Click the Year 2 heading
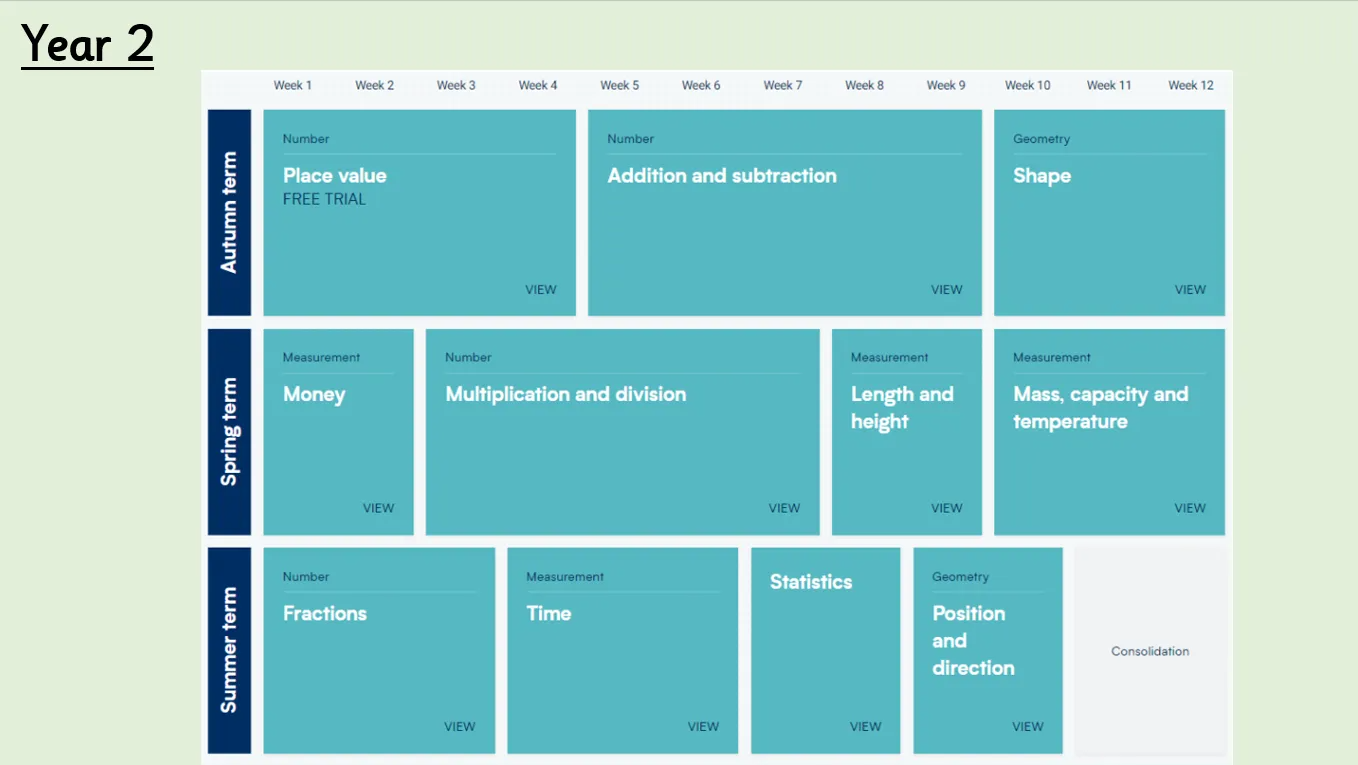The image size is (1358, 765). click(x=87, y=43)
